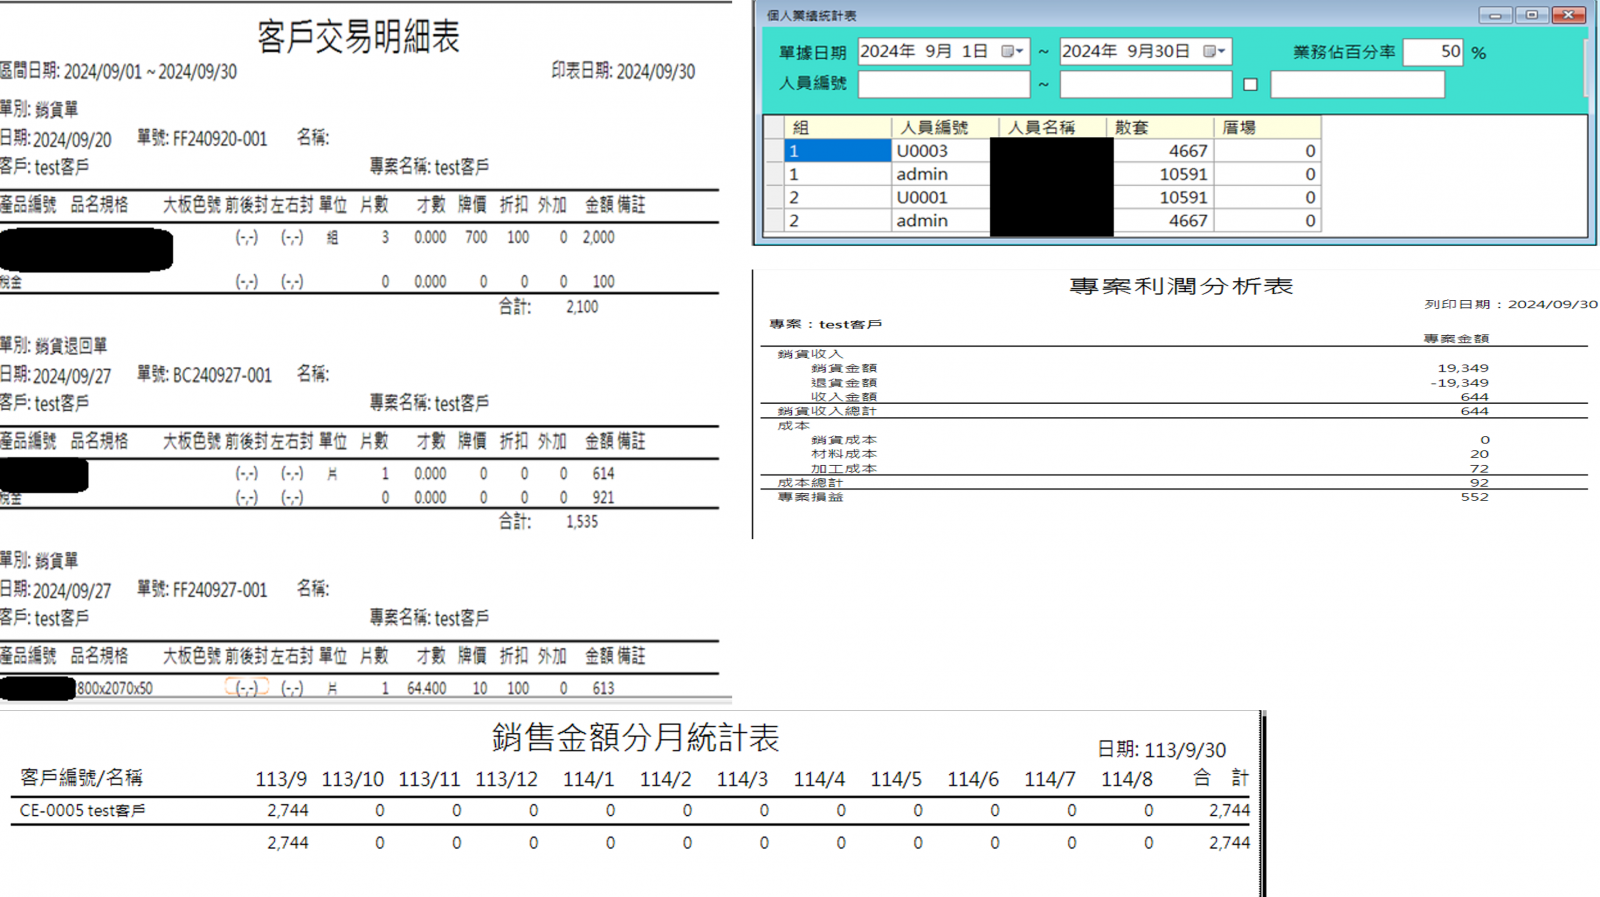This screenshot has height=897, width=1600.
Task: Click the 業務佔百分率 field containing 50
Action: (1433, 52)
